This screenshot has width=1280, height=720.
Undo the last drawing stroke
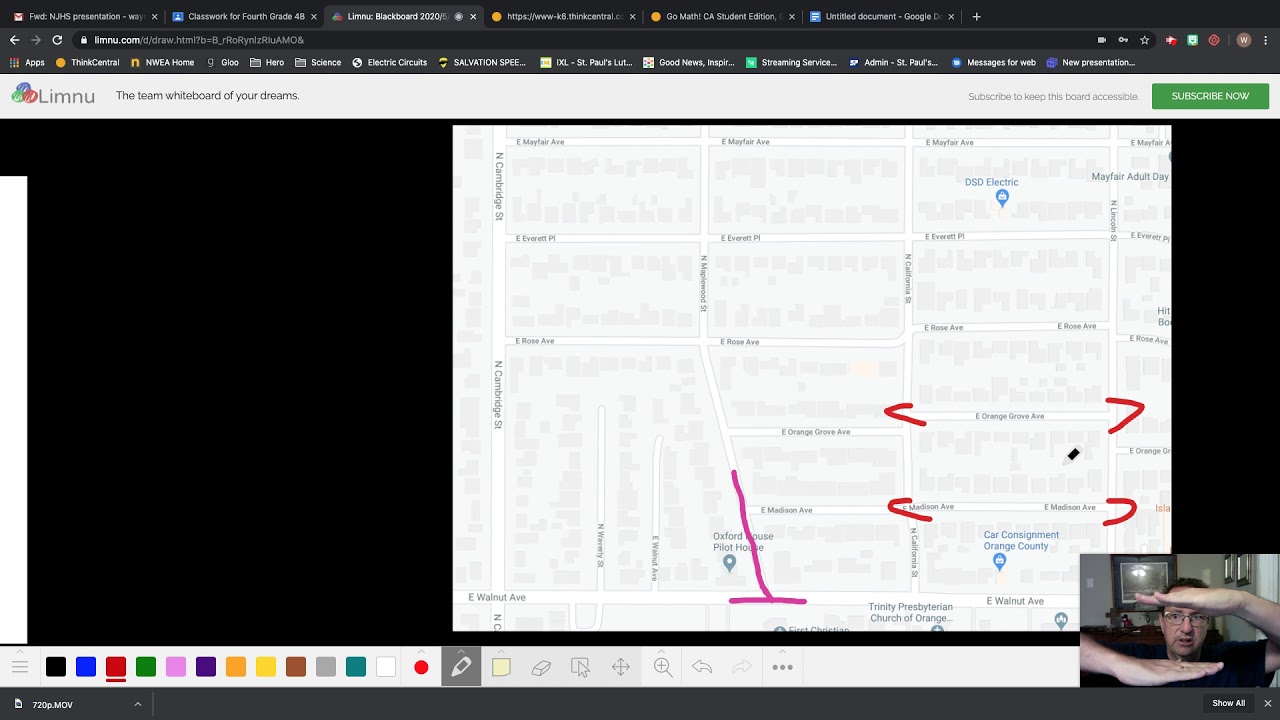click(x=702, y=667)
